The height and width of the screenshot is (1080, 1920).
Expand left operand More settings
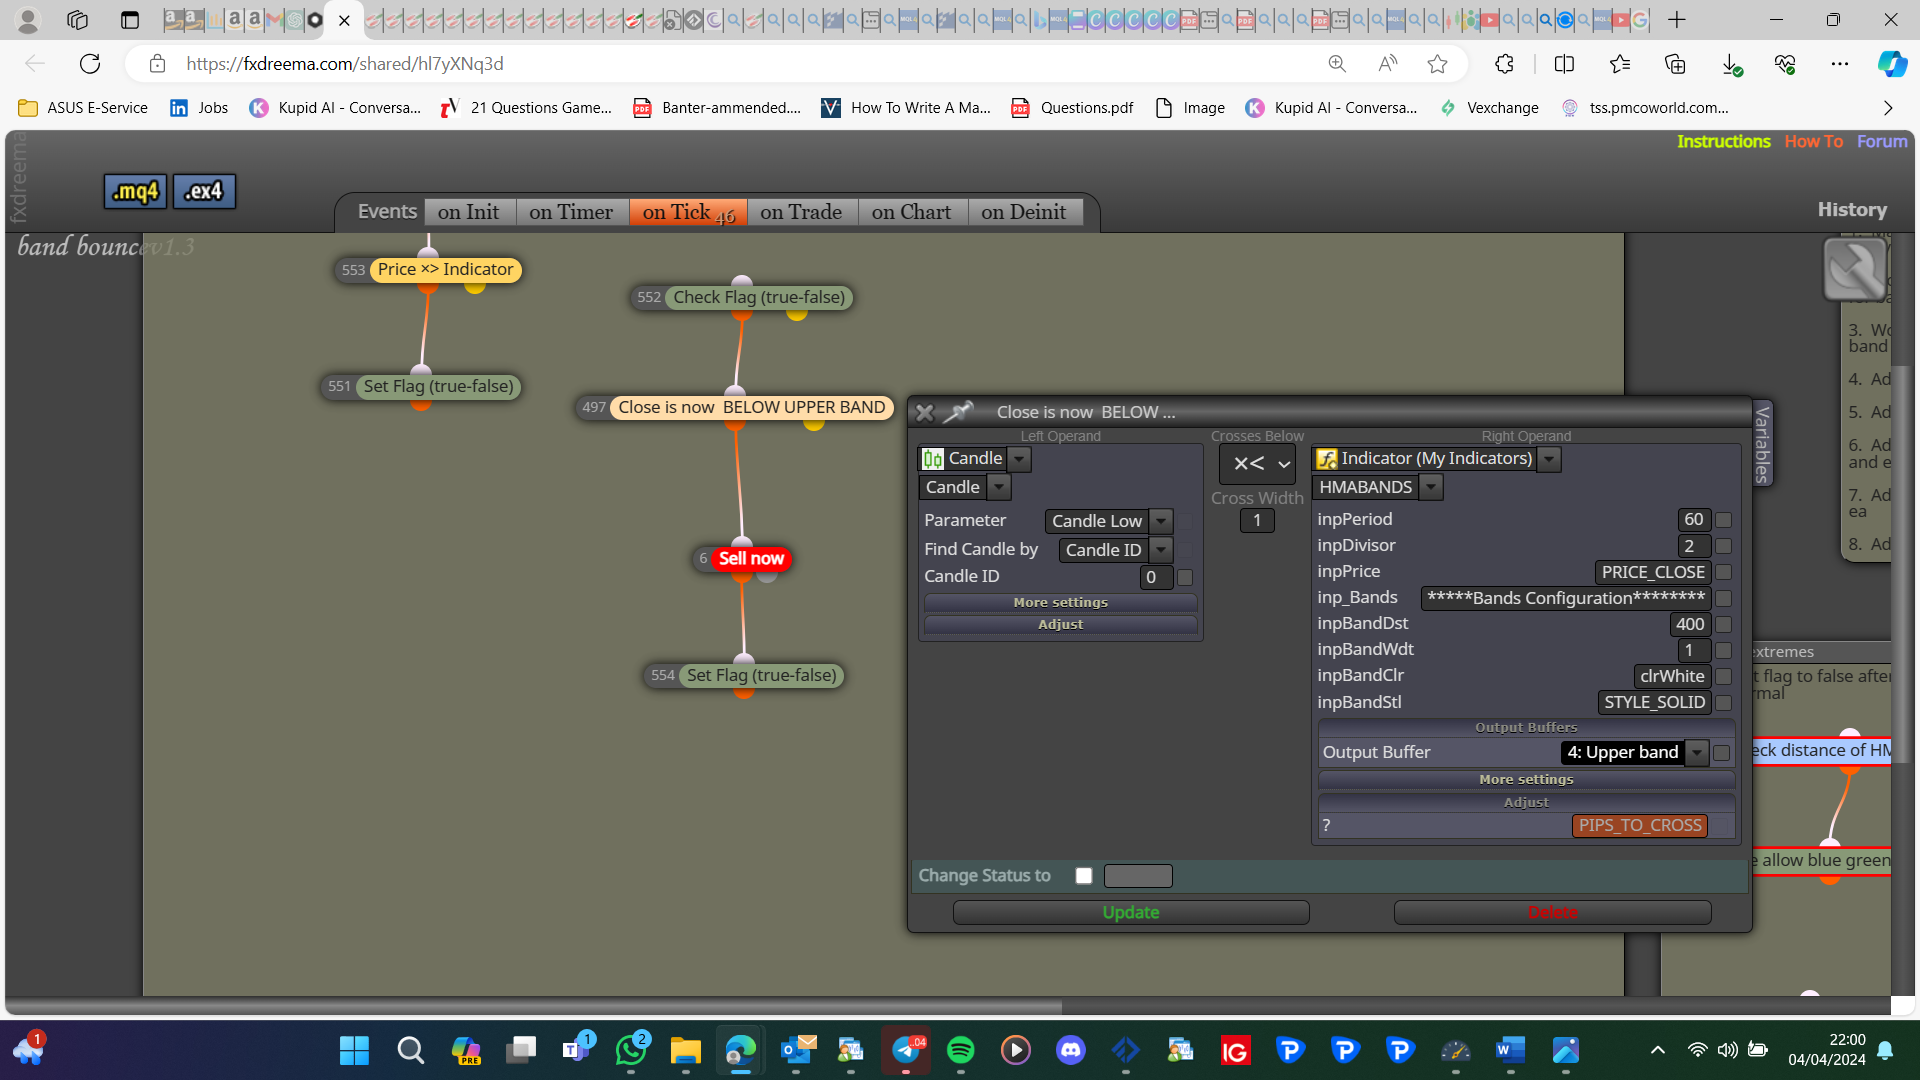(x=1060, y=602)
